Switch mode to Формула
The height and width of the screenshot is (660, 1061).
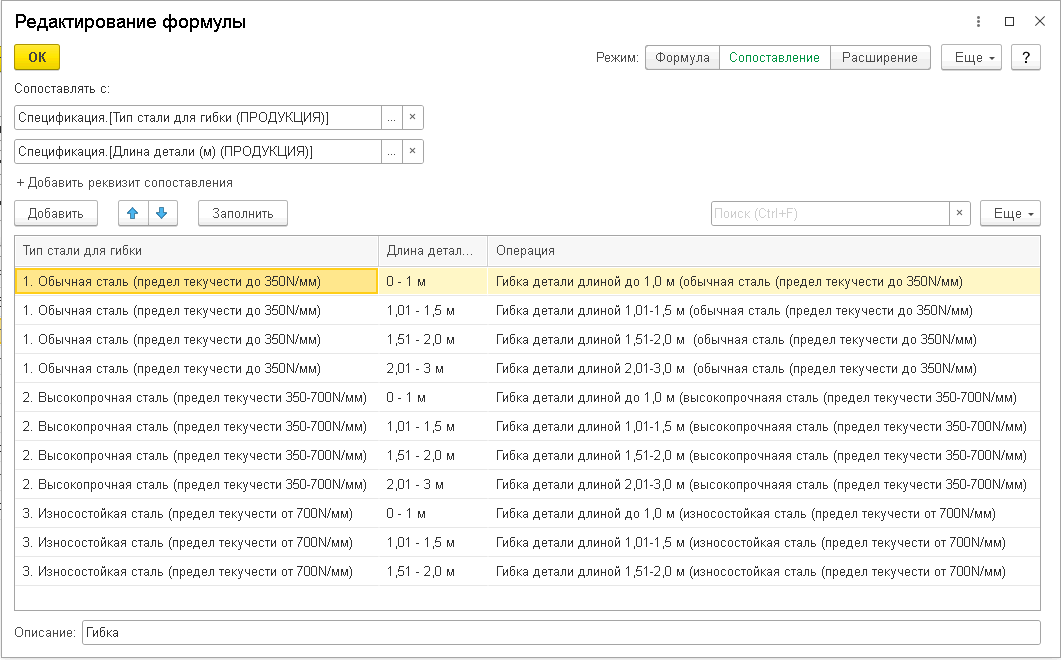(x=682, y=58)
